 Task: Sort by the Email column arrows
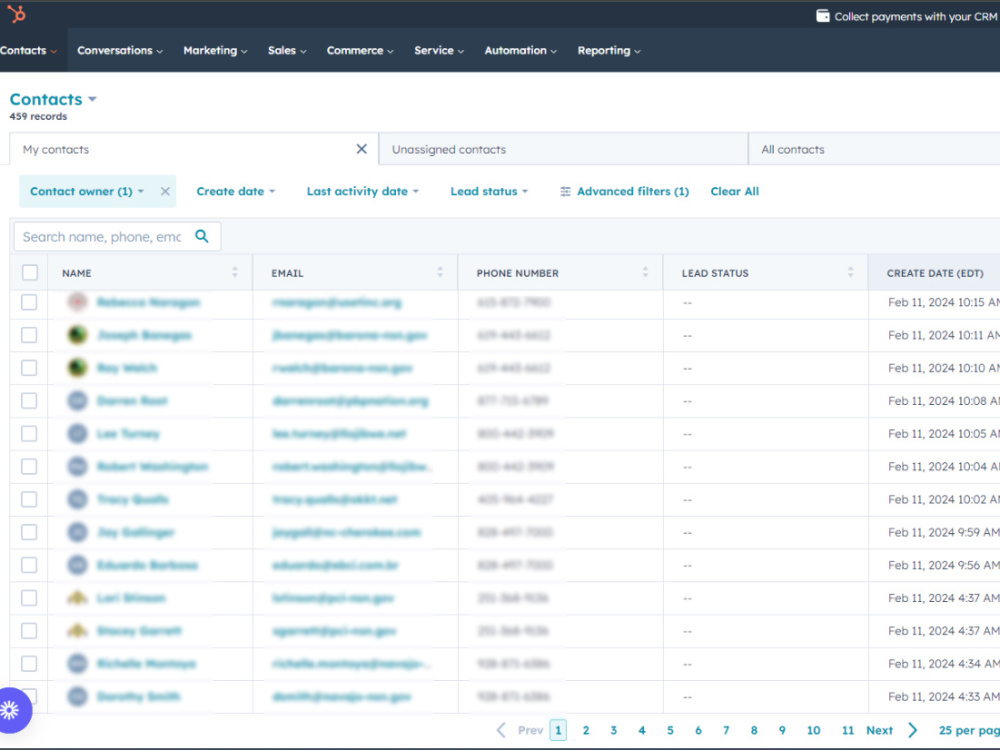tap(440, 272)
